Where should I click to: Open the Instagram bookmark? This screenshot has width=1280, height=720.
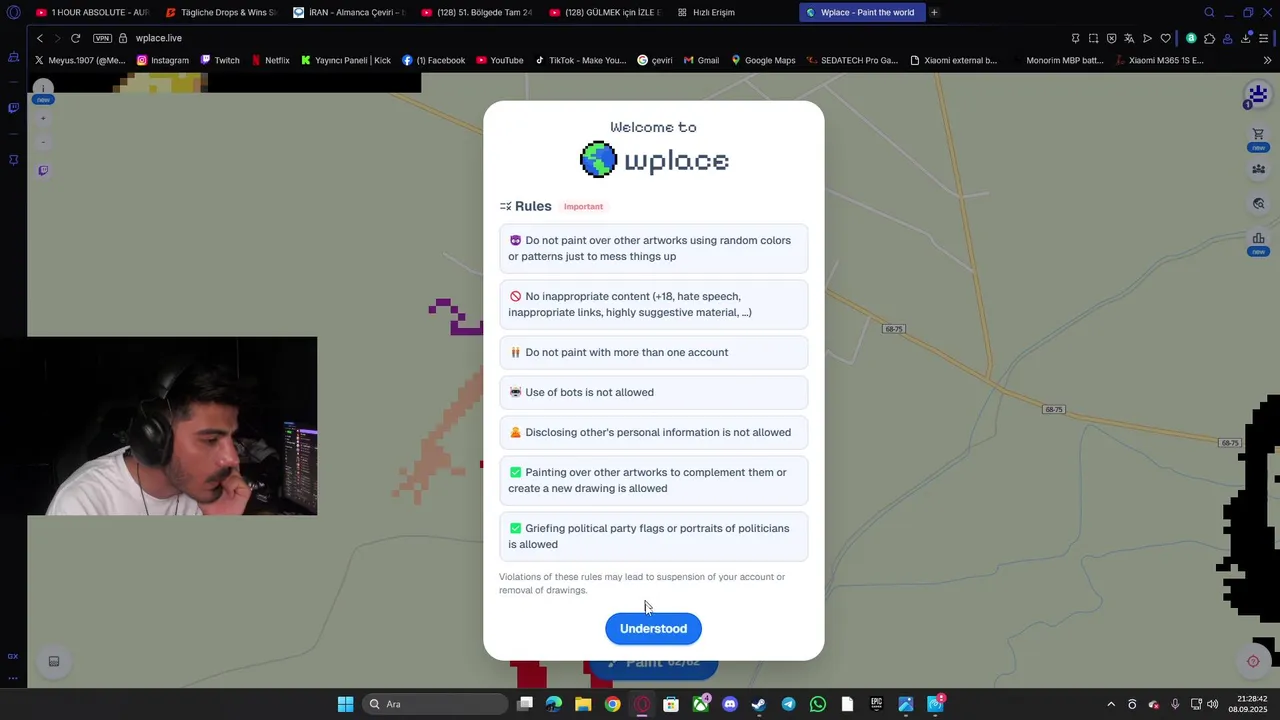tap(163, 60)
